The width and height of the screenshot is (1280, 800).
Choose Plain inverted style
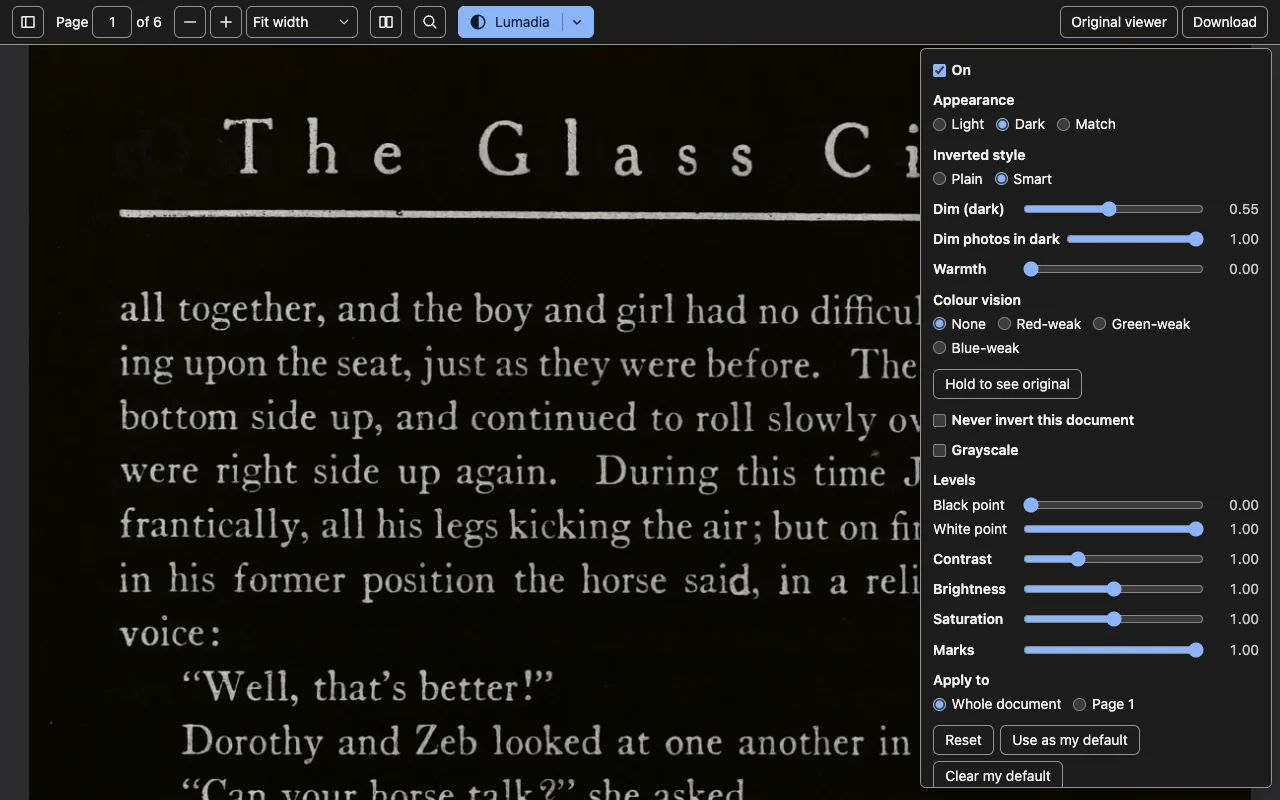click(x=939, y=179)
